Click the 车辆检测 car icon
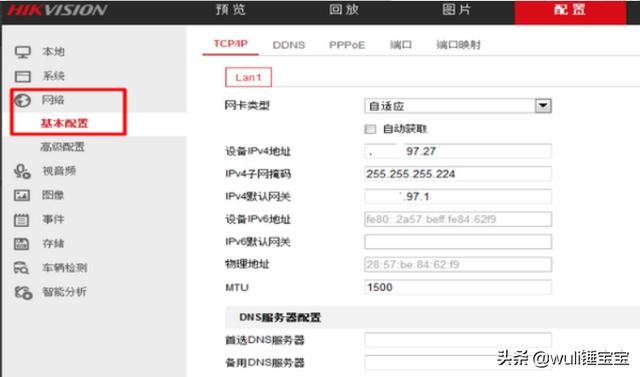 [x=22, y=268]
